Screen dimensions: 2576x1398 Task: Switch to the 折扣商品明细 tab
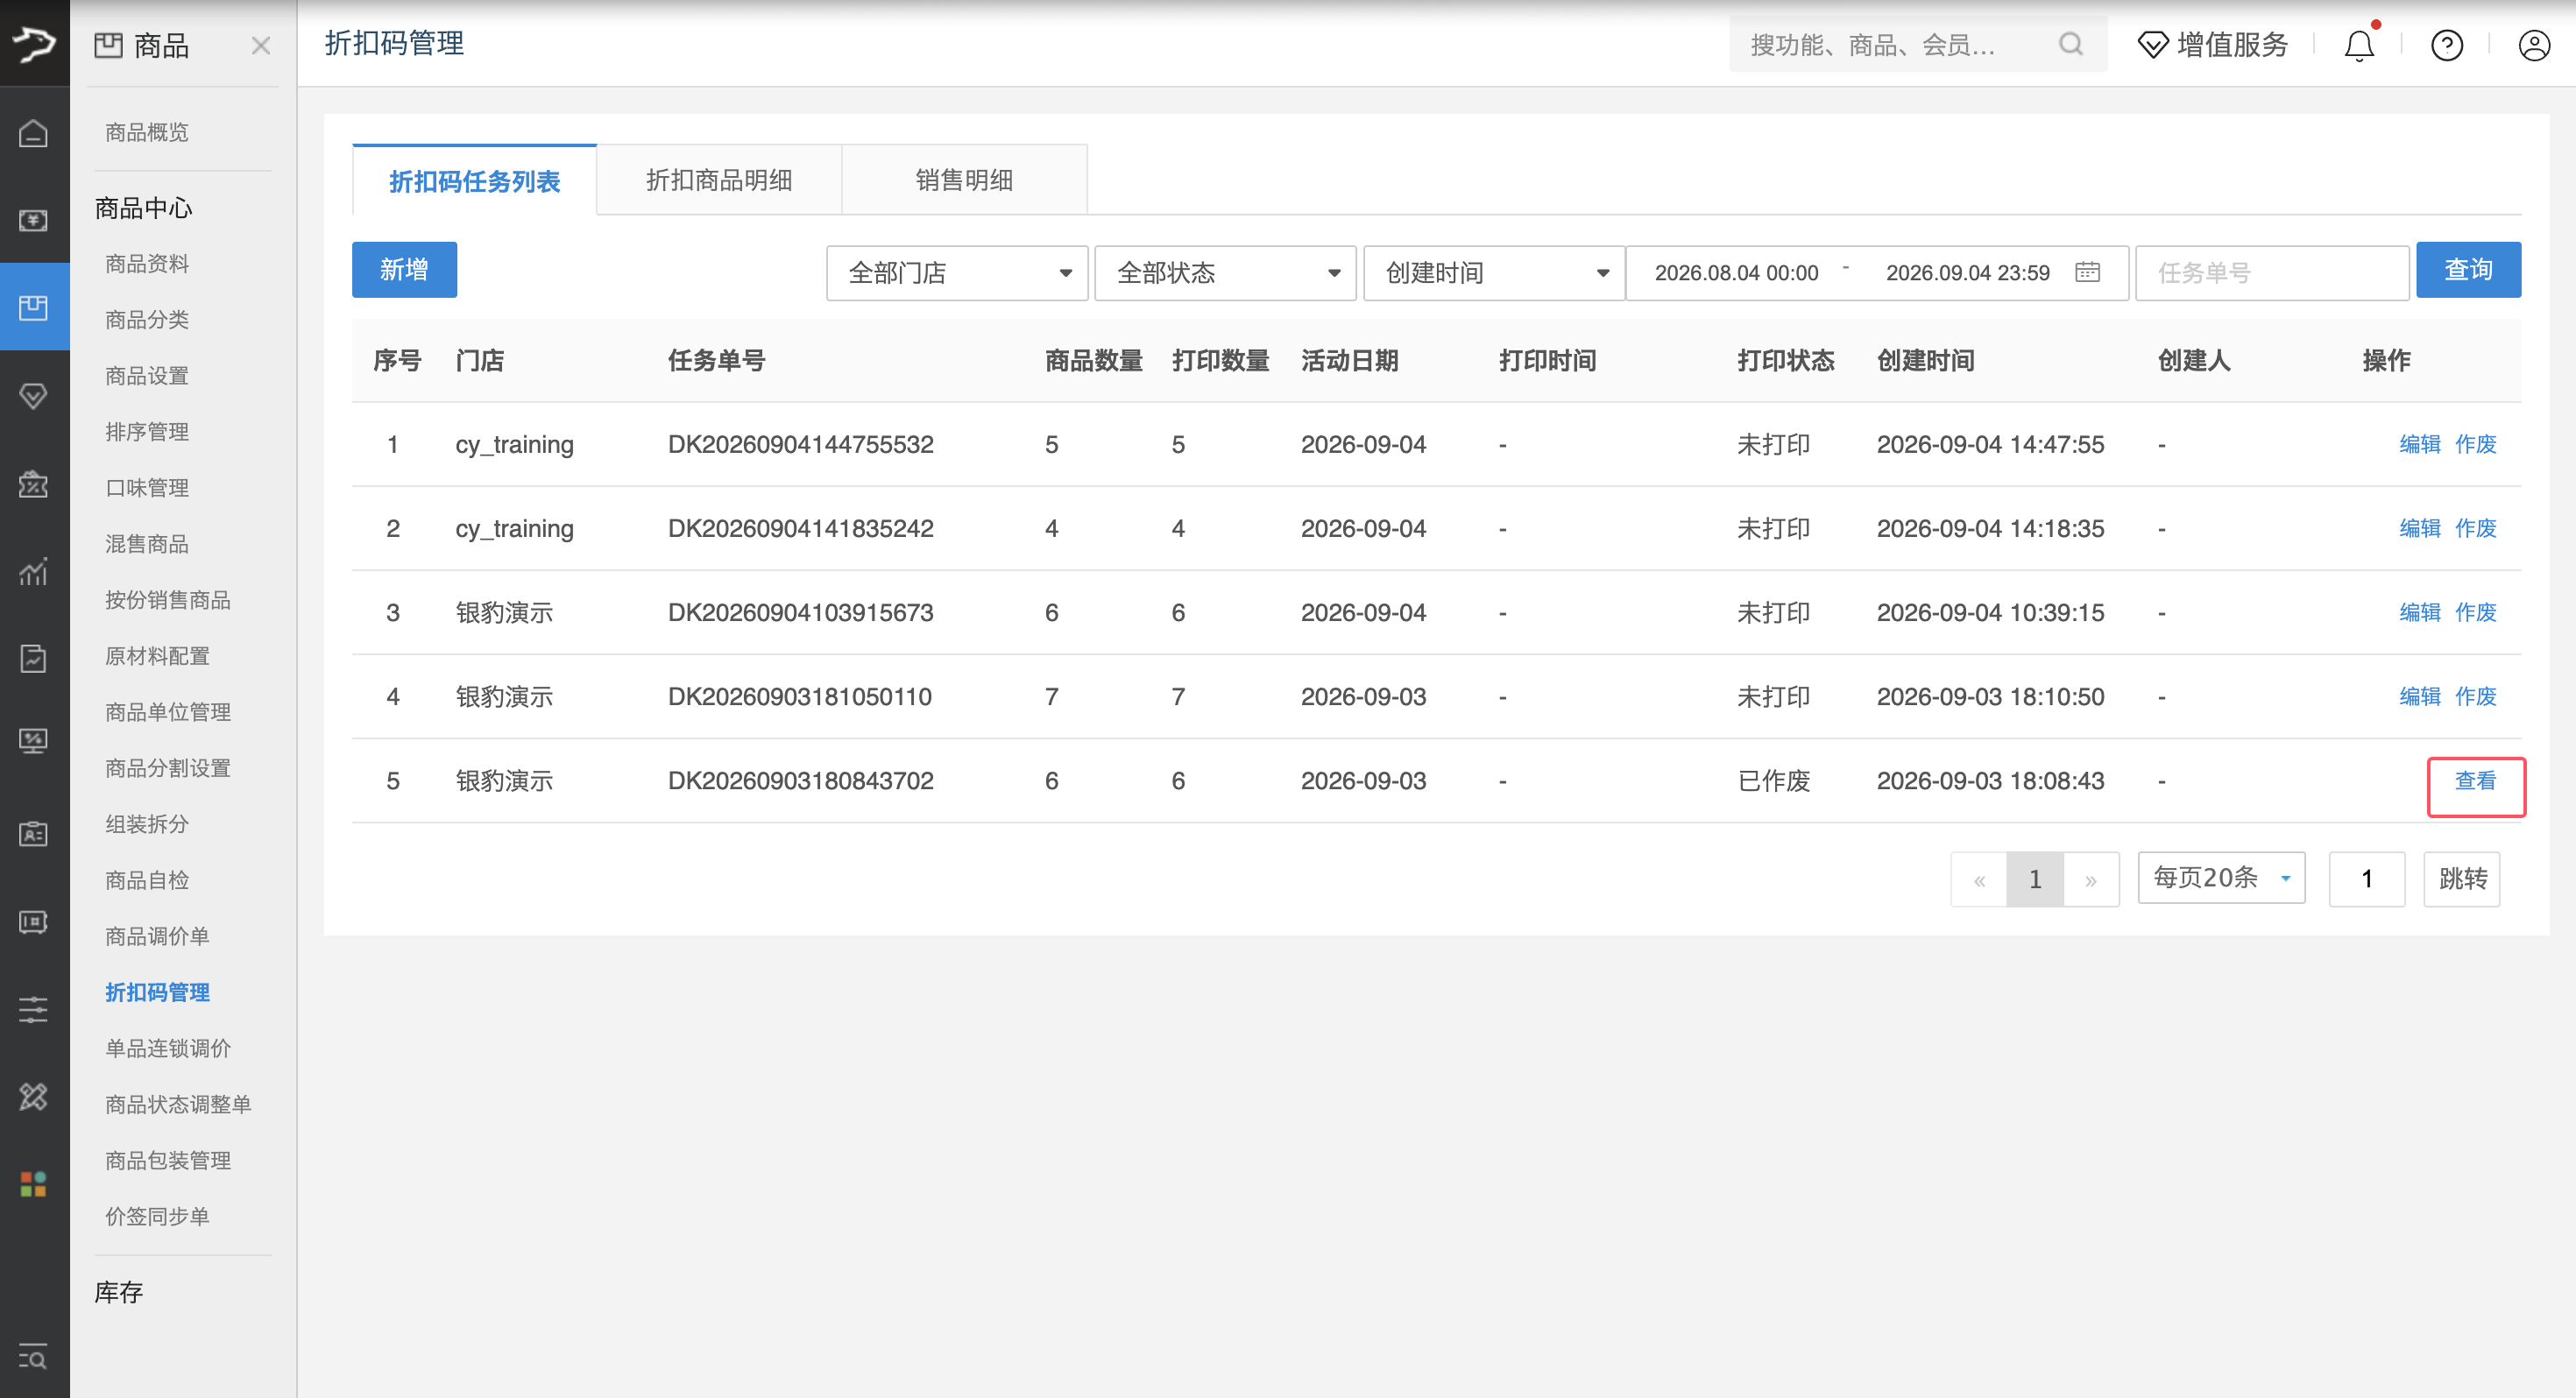[x=719, y=180]
